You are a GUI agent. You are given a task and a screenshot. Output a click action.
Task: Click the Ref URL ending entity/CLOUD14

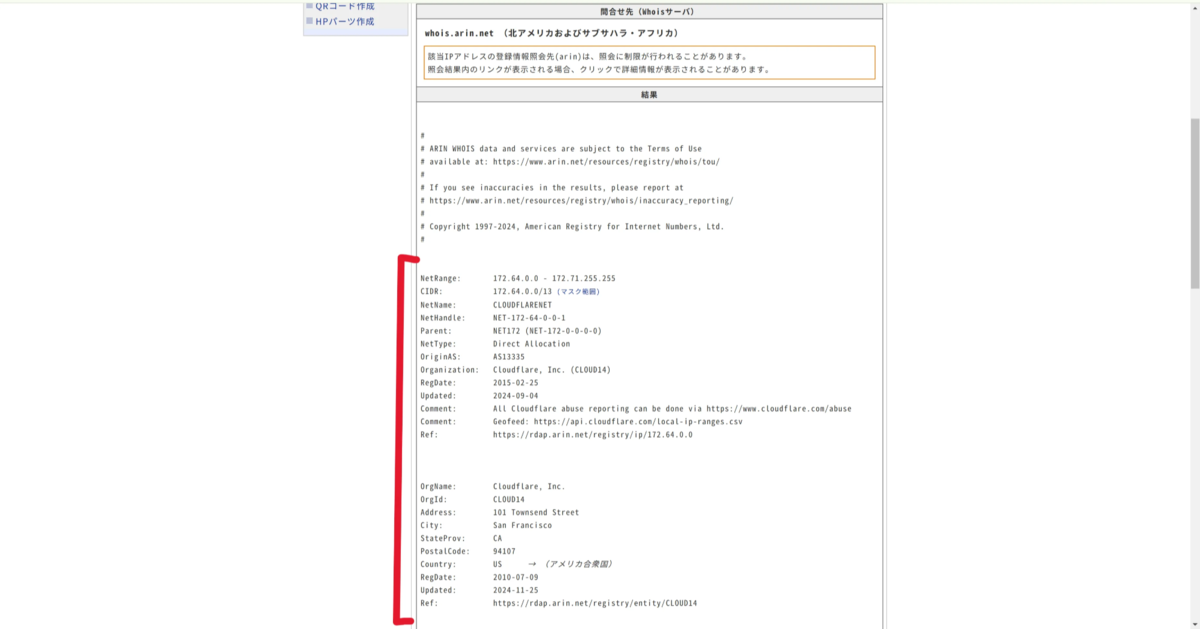click(x=595, y=603)
